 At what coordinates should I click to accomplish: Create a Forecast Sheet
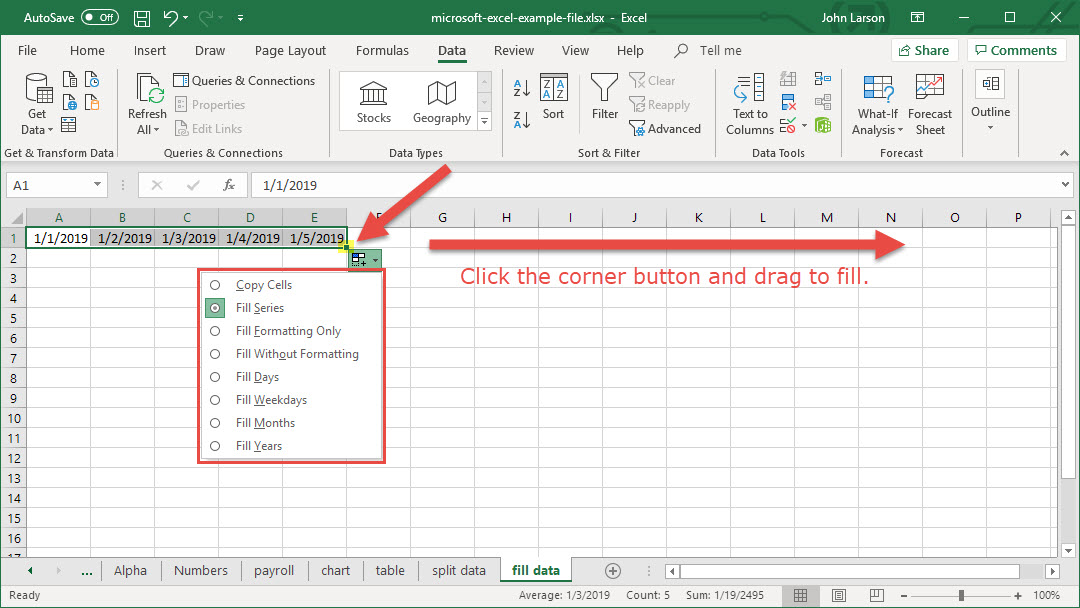(929, 105)
